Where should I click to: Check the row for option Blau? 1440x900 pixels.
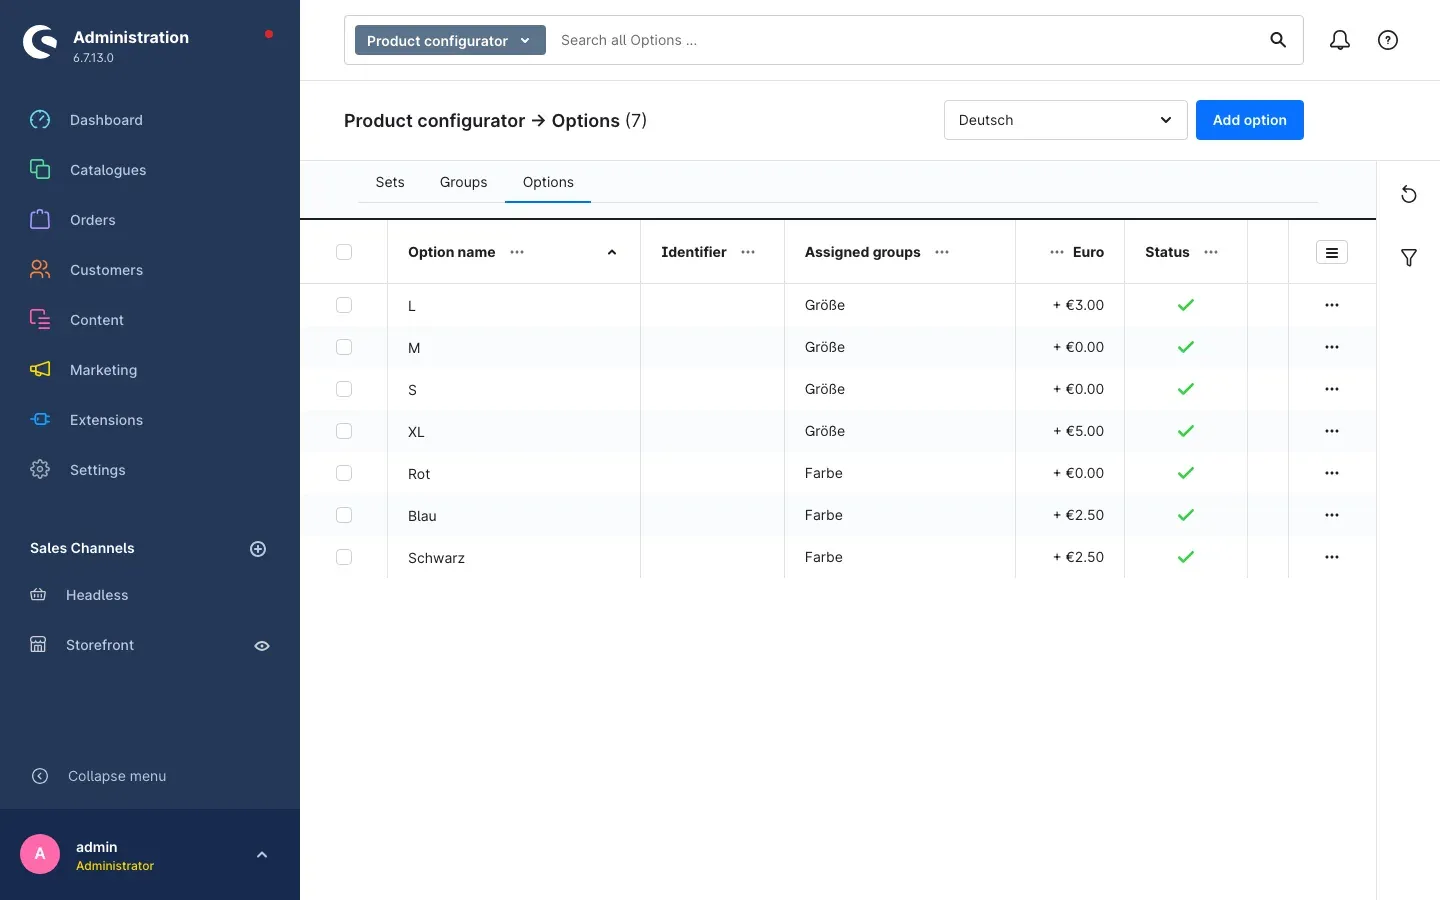tap(344, 515)
